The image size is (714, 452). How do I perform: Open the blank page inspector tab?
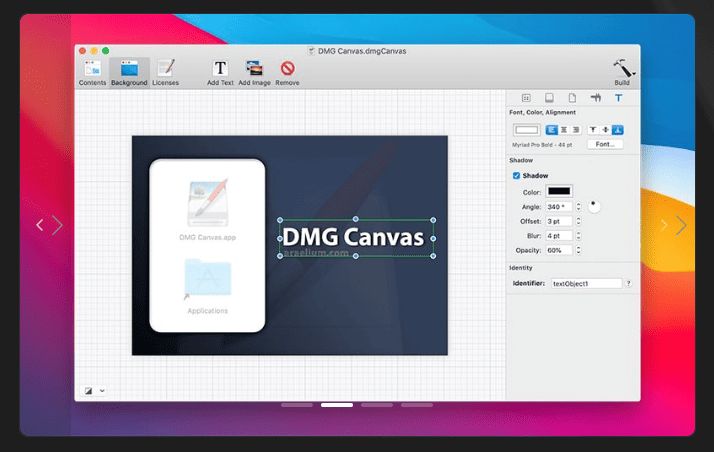click(x=572, y=98)
